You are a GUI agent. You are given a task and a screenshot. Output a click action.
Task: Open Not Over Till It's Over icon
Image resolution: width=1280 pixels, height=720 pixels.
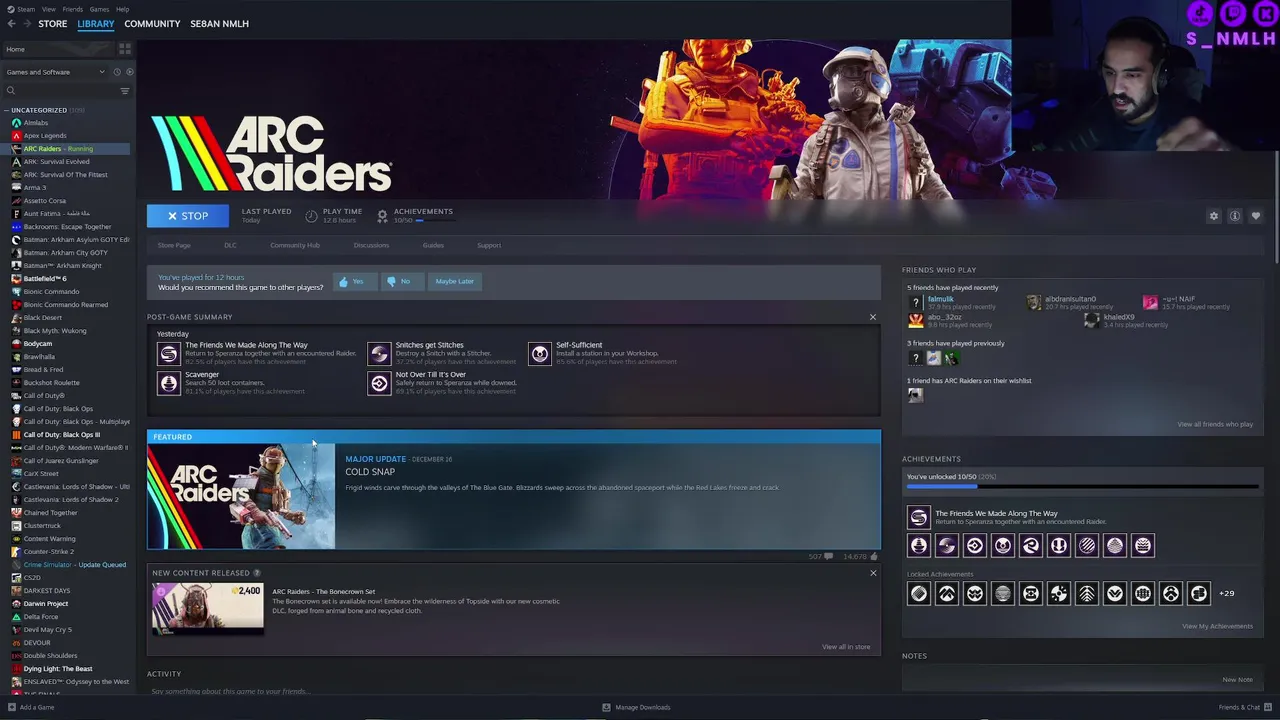coord(379,383)
